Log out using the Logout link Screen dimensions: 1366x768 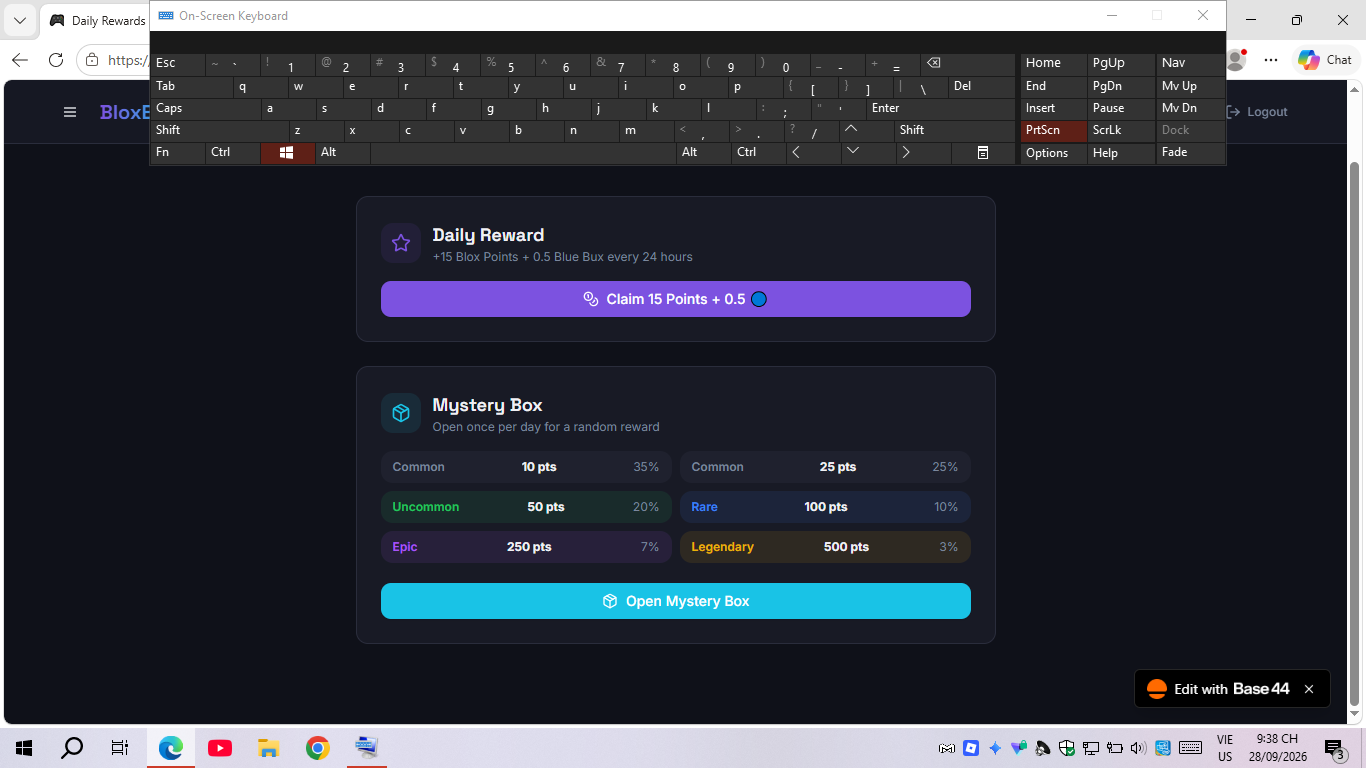click(x=1257, y=112)
